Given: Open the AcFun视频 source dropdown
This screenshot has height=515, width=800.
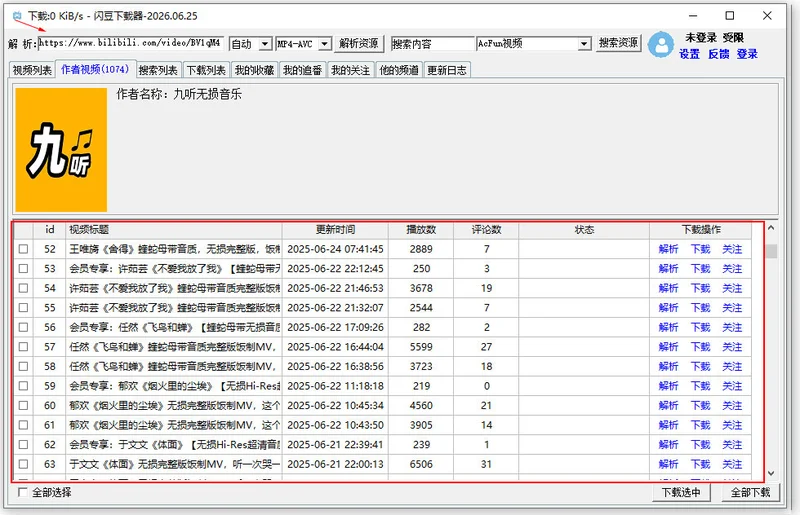Looking at the screenshot, I should (584, 44).
